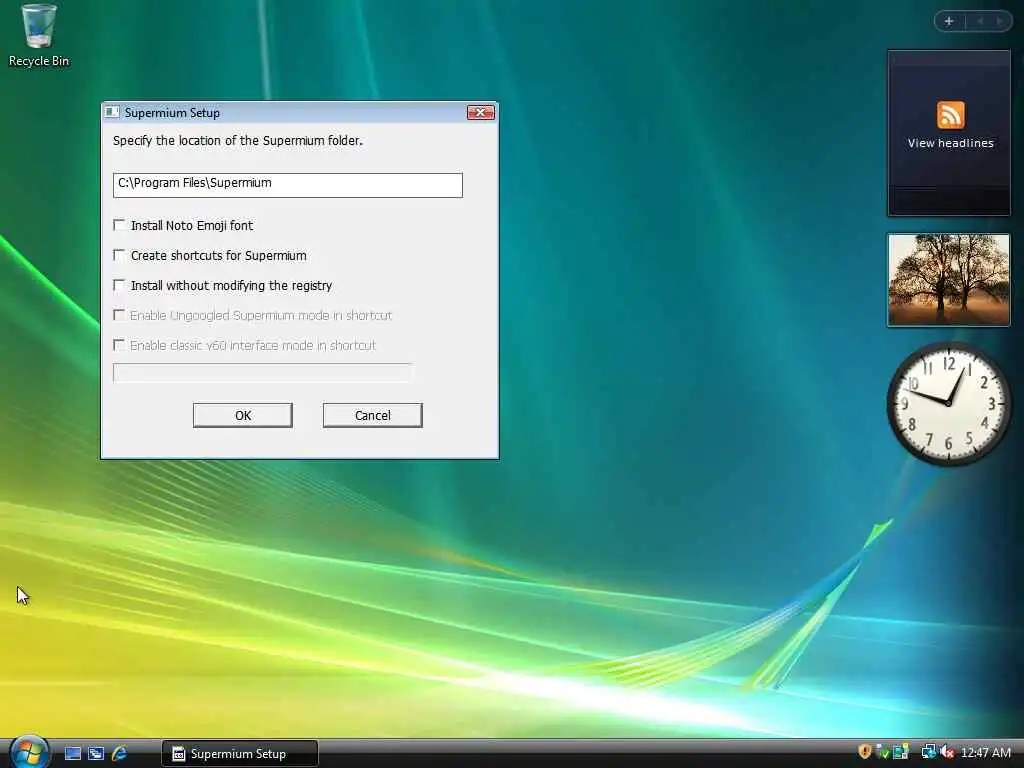Close the Supermium Setup dialog

481,112
